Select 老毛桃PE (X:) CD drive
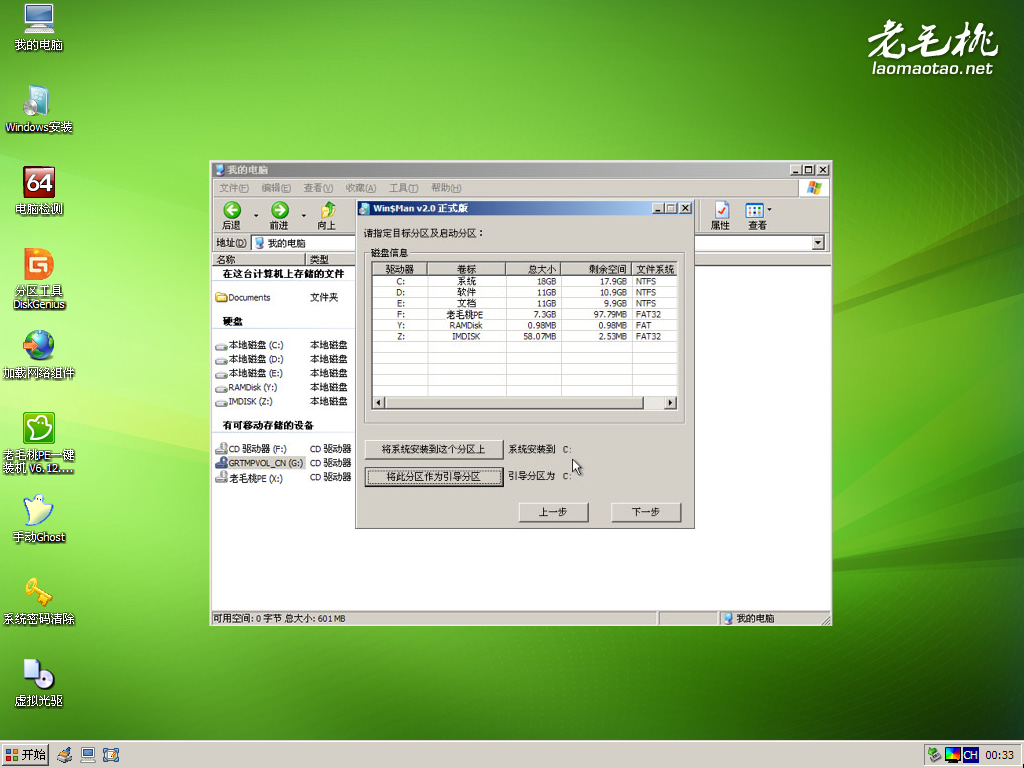Image resolution: width=1024 pixels, height=768 pixels. 249,478
